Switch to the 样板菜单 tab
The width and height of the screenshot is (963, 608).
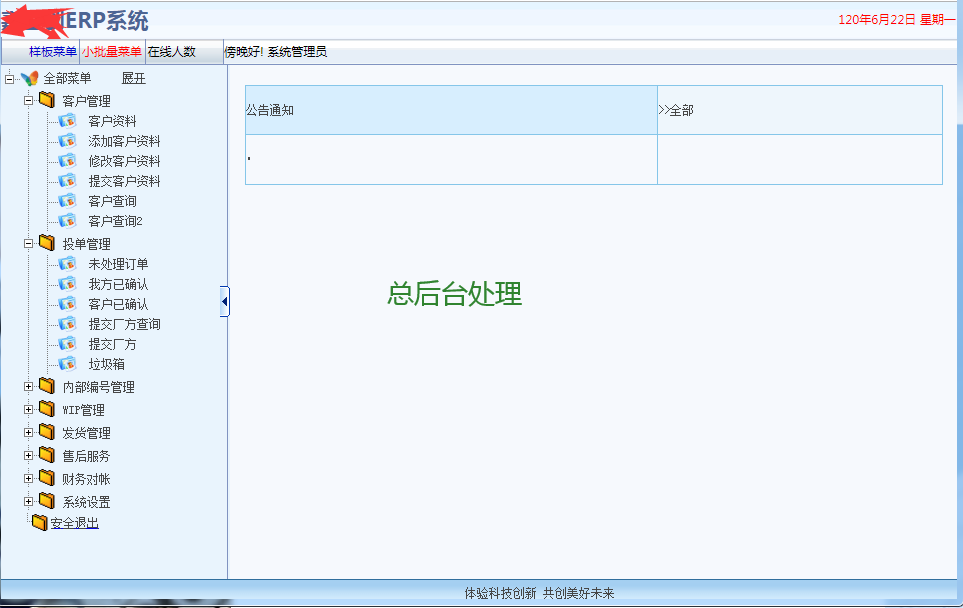52,52
